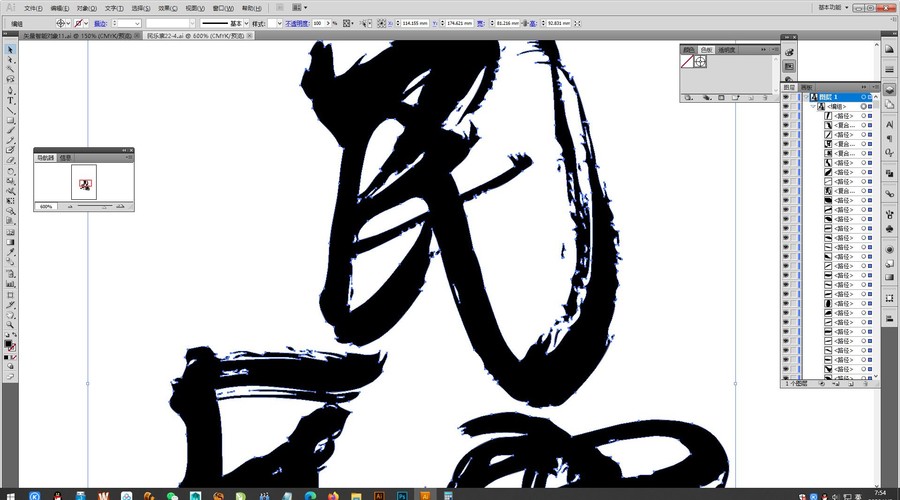Select the Selection tool (black arrow)

tap(10, 50)
